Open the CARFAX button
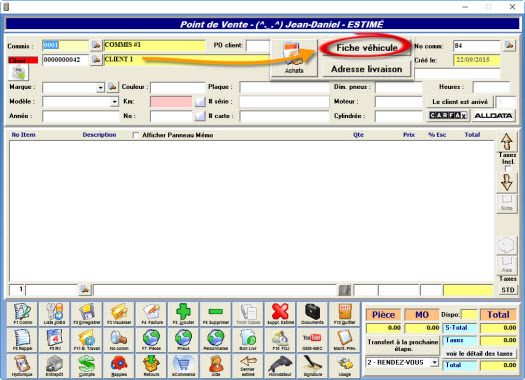This screenshot has width=525, height=380. [x=448, y=116]
